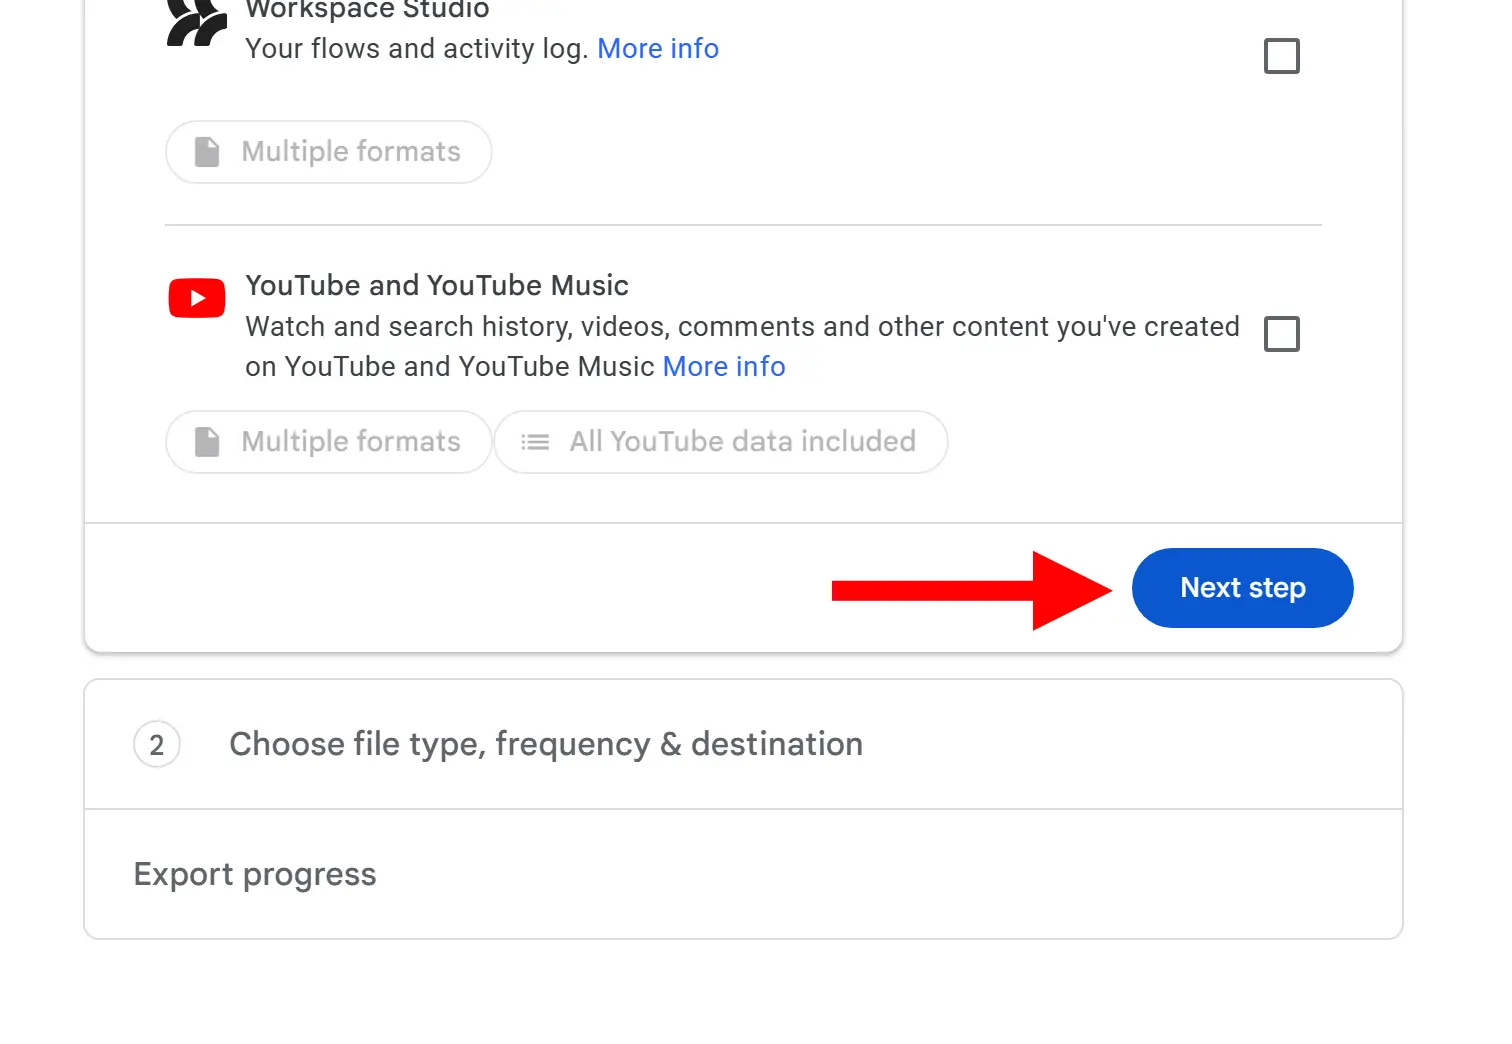
Task: Click the red YouTube play logo
Action: pyautogui.click(x=197, y=298)
